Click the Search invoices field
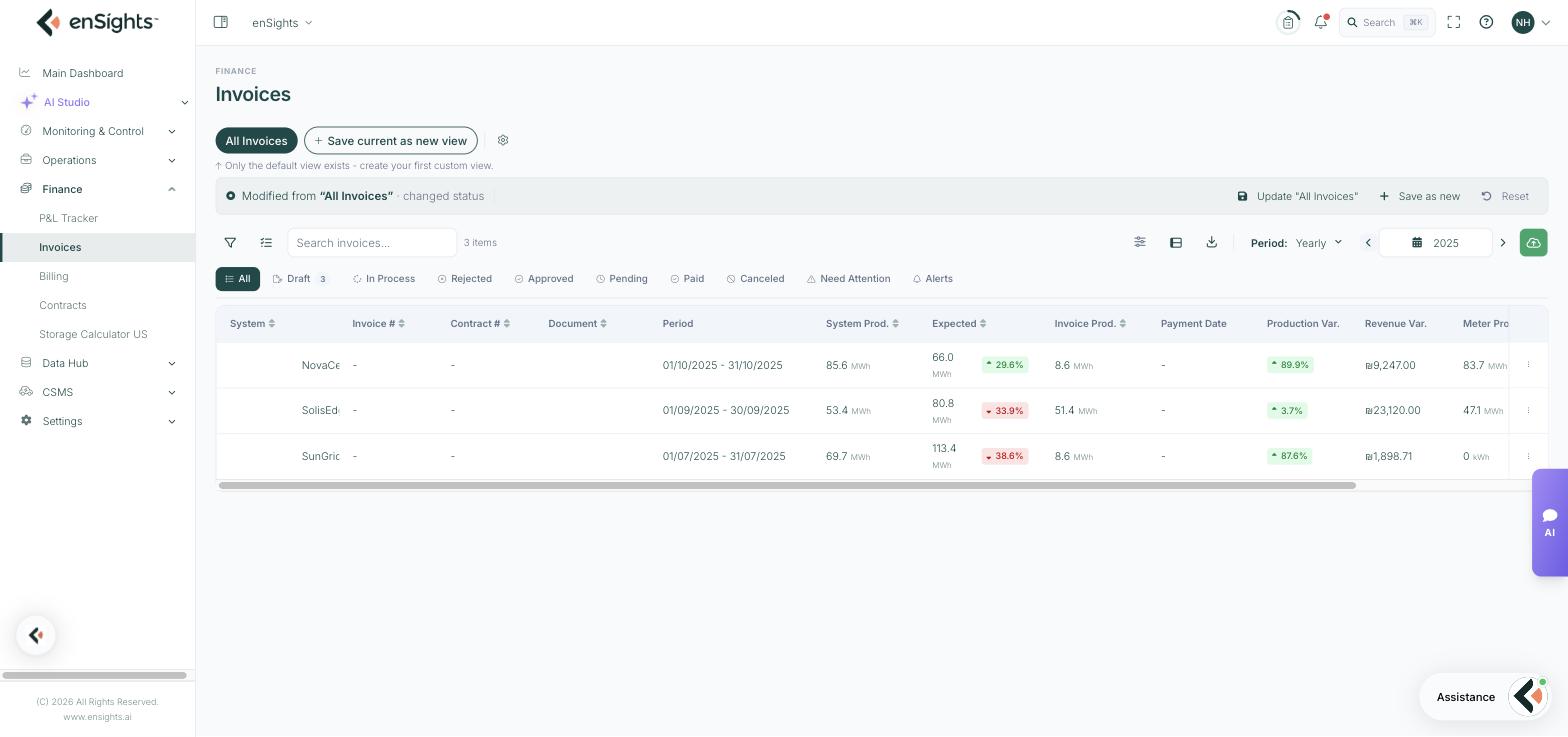The width and height of the screenshot is (1568, 737). (x=372, y=243)
